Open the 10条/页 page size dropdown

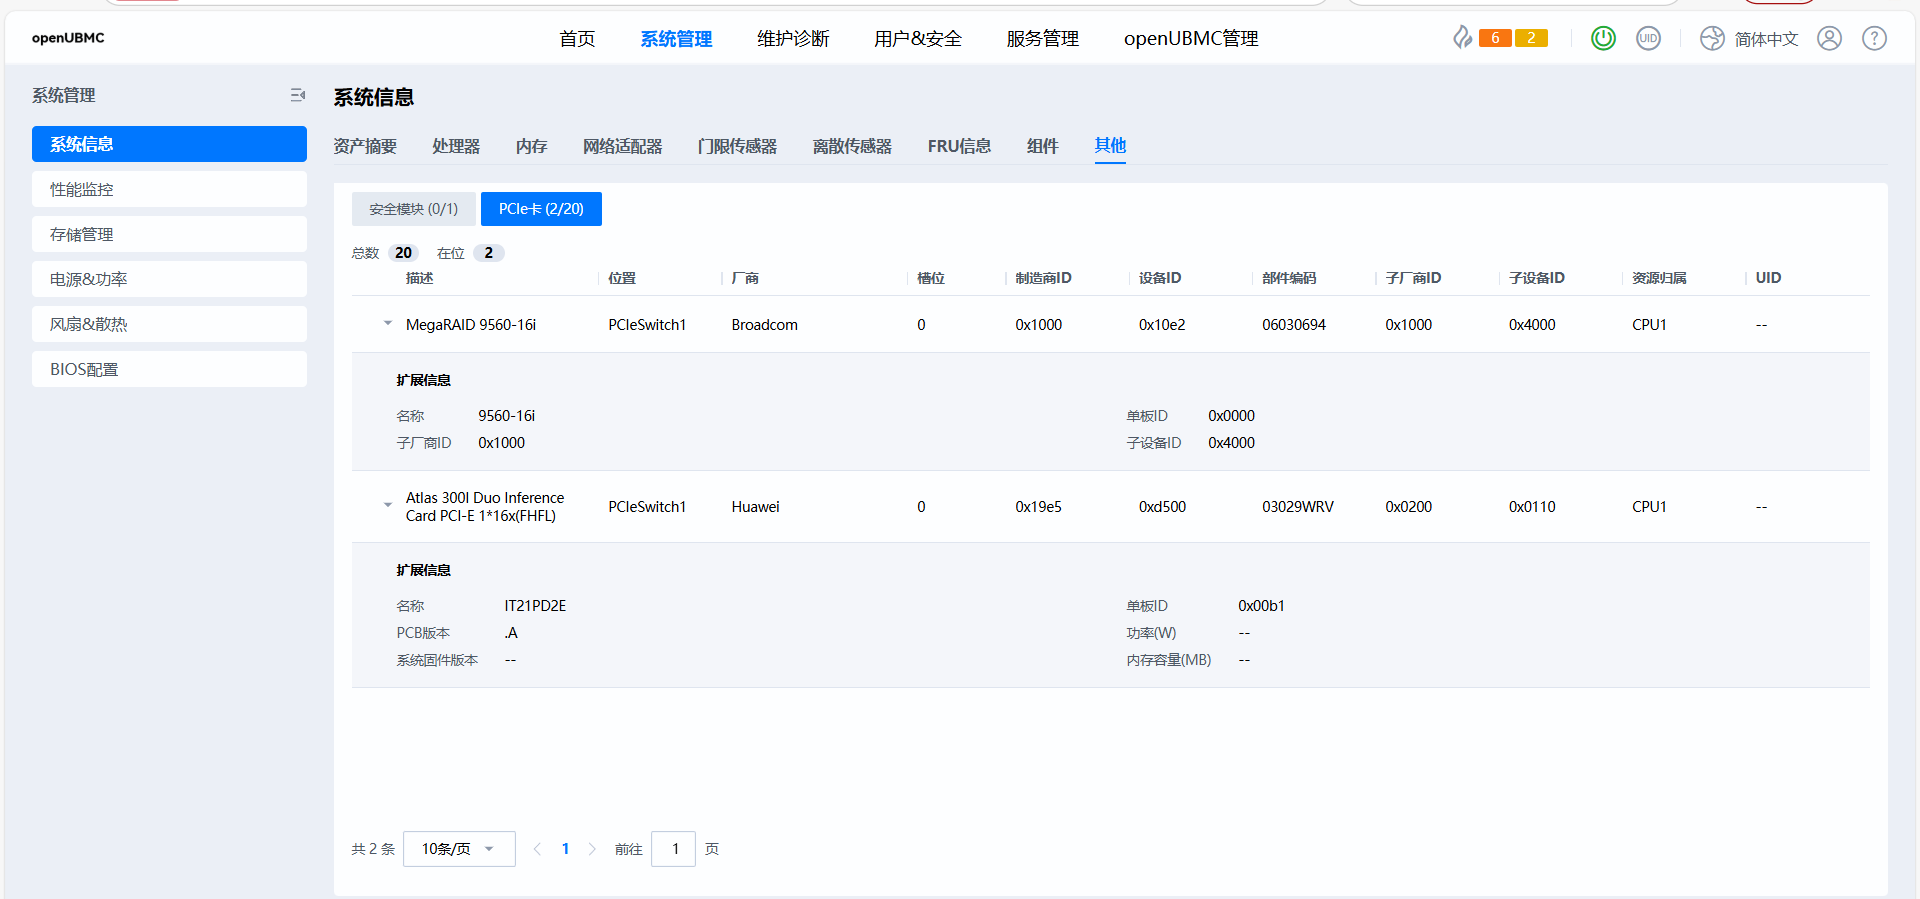click(x=459, y=849)
